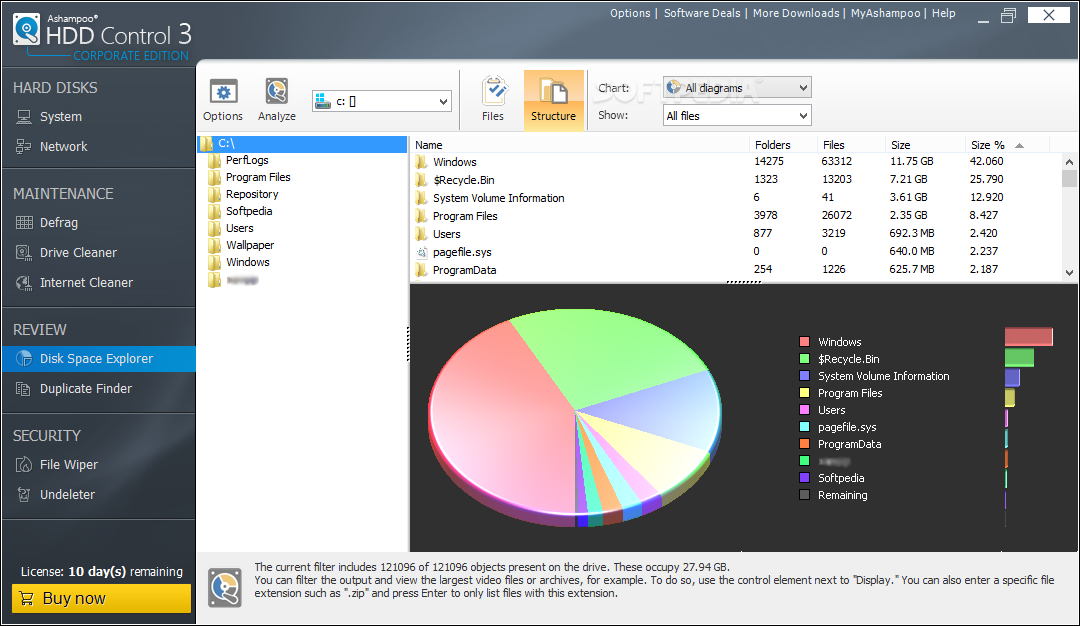Open the MyAshampoo link
This screenshot has height=626, width=1080.
(885, 13)
